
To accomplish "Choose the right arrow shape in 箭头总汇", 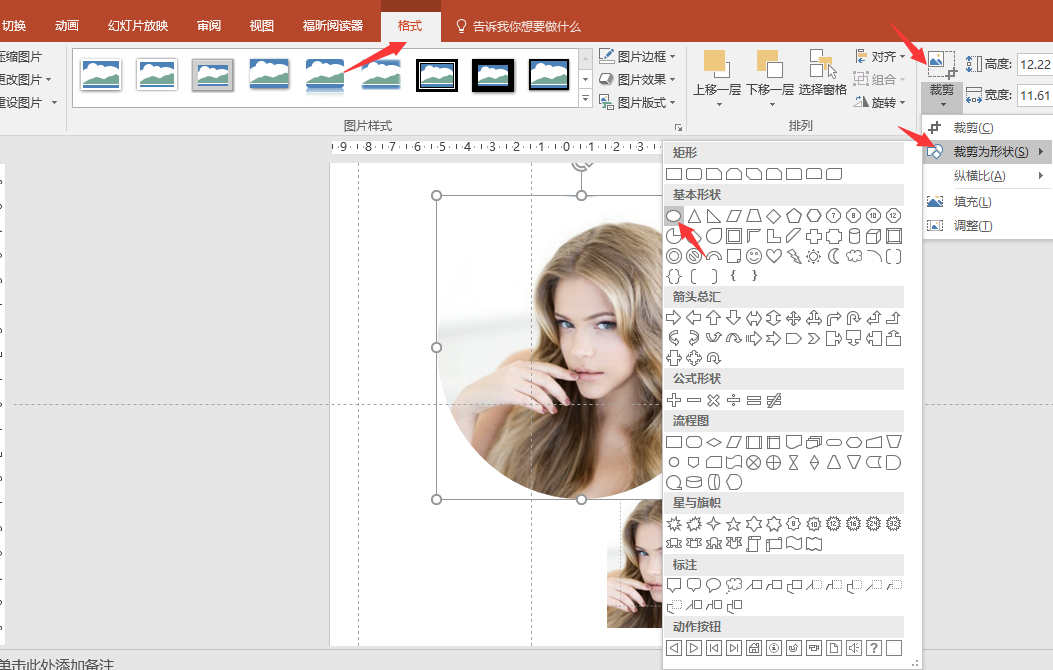I will pos(674,317).
